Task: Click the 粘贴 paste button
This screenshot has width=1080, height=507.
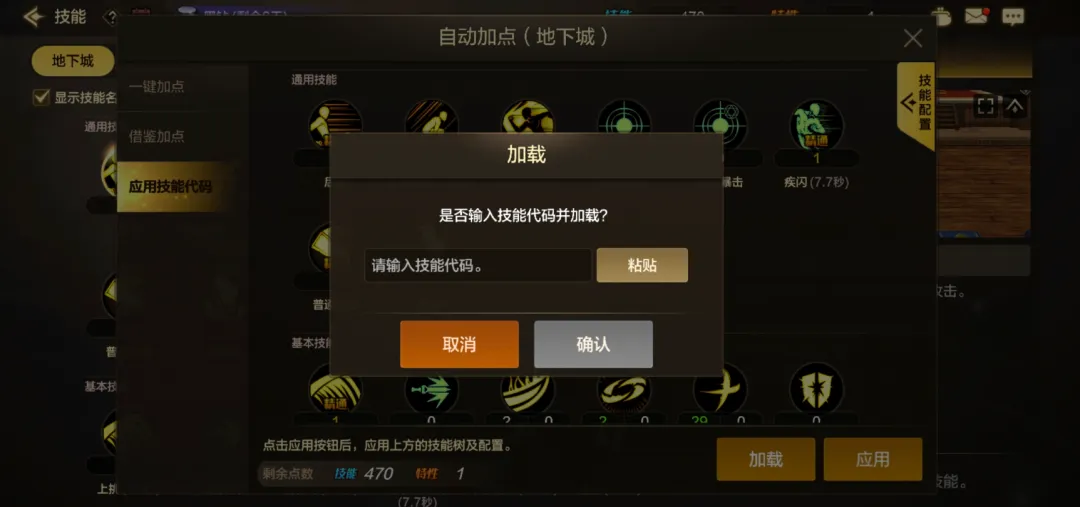Action: point(642,265)
